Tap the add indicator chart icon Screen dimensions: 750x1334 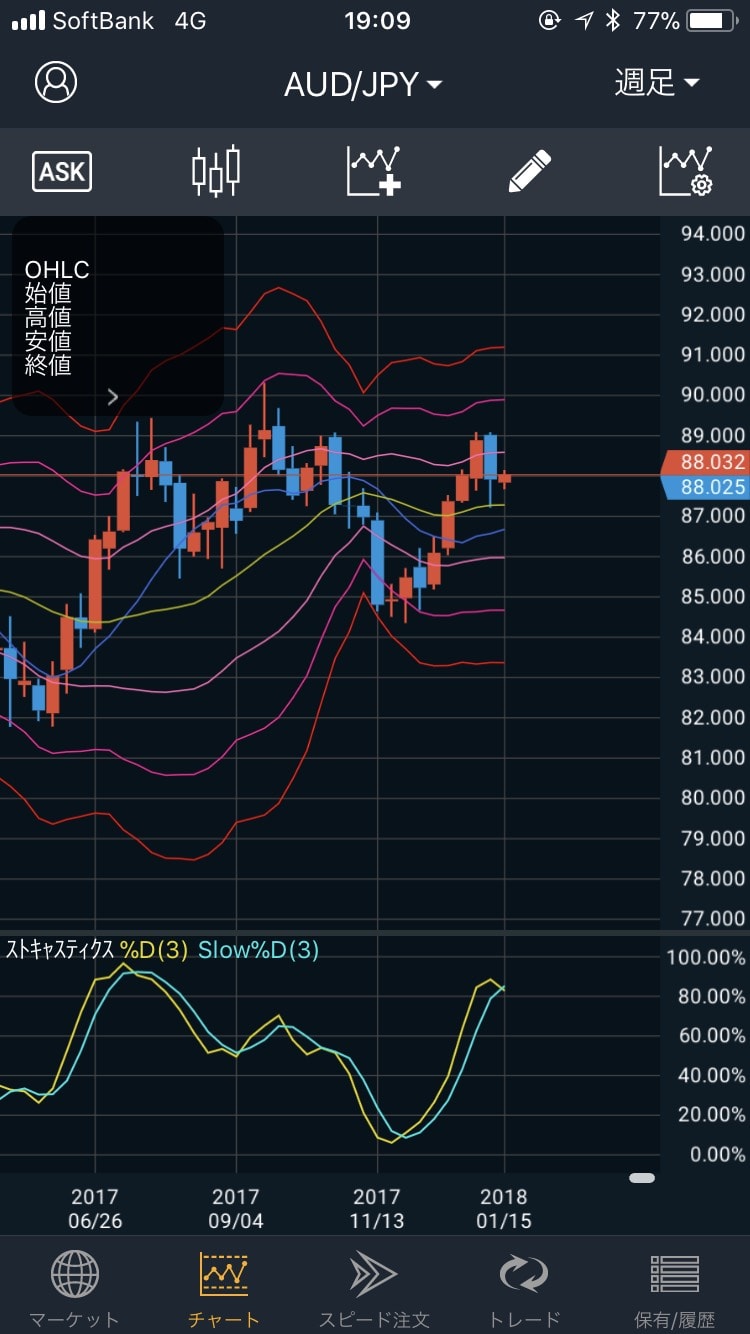click(x=374, y=172)
